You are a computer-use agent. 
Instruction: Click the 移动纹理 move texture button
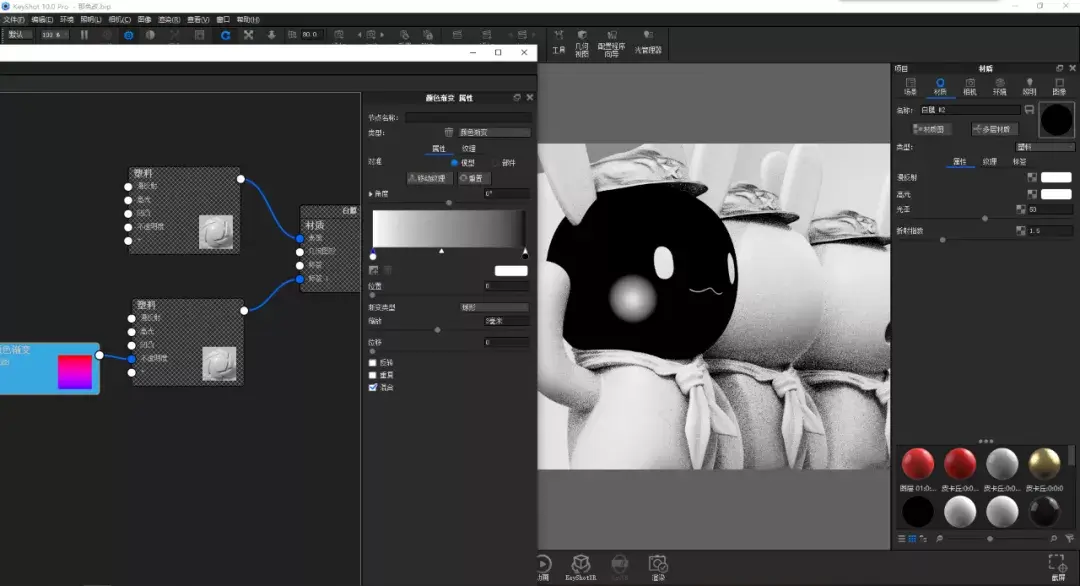tap(430, 178)
